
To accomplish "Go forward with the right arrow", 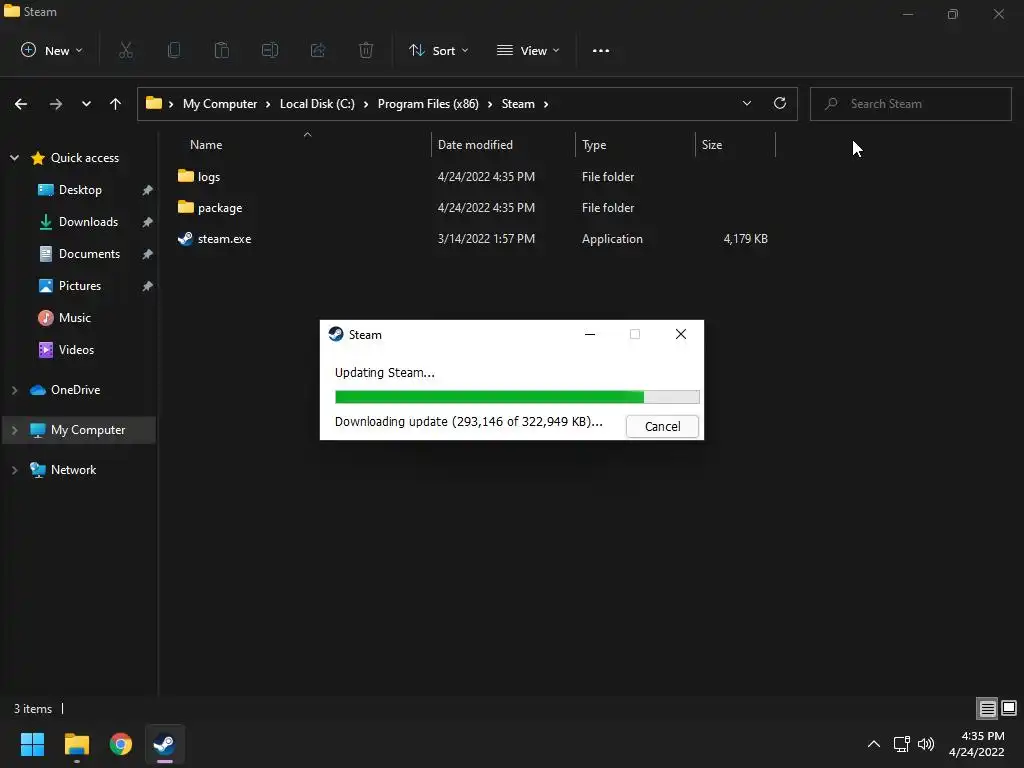I will [56, 104].
